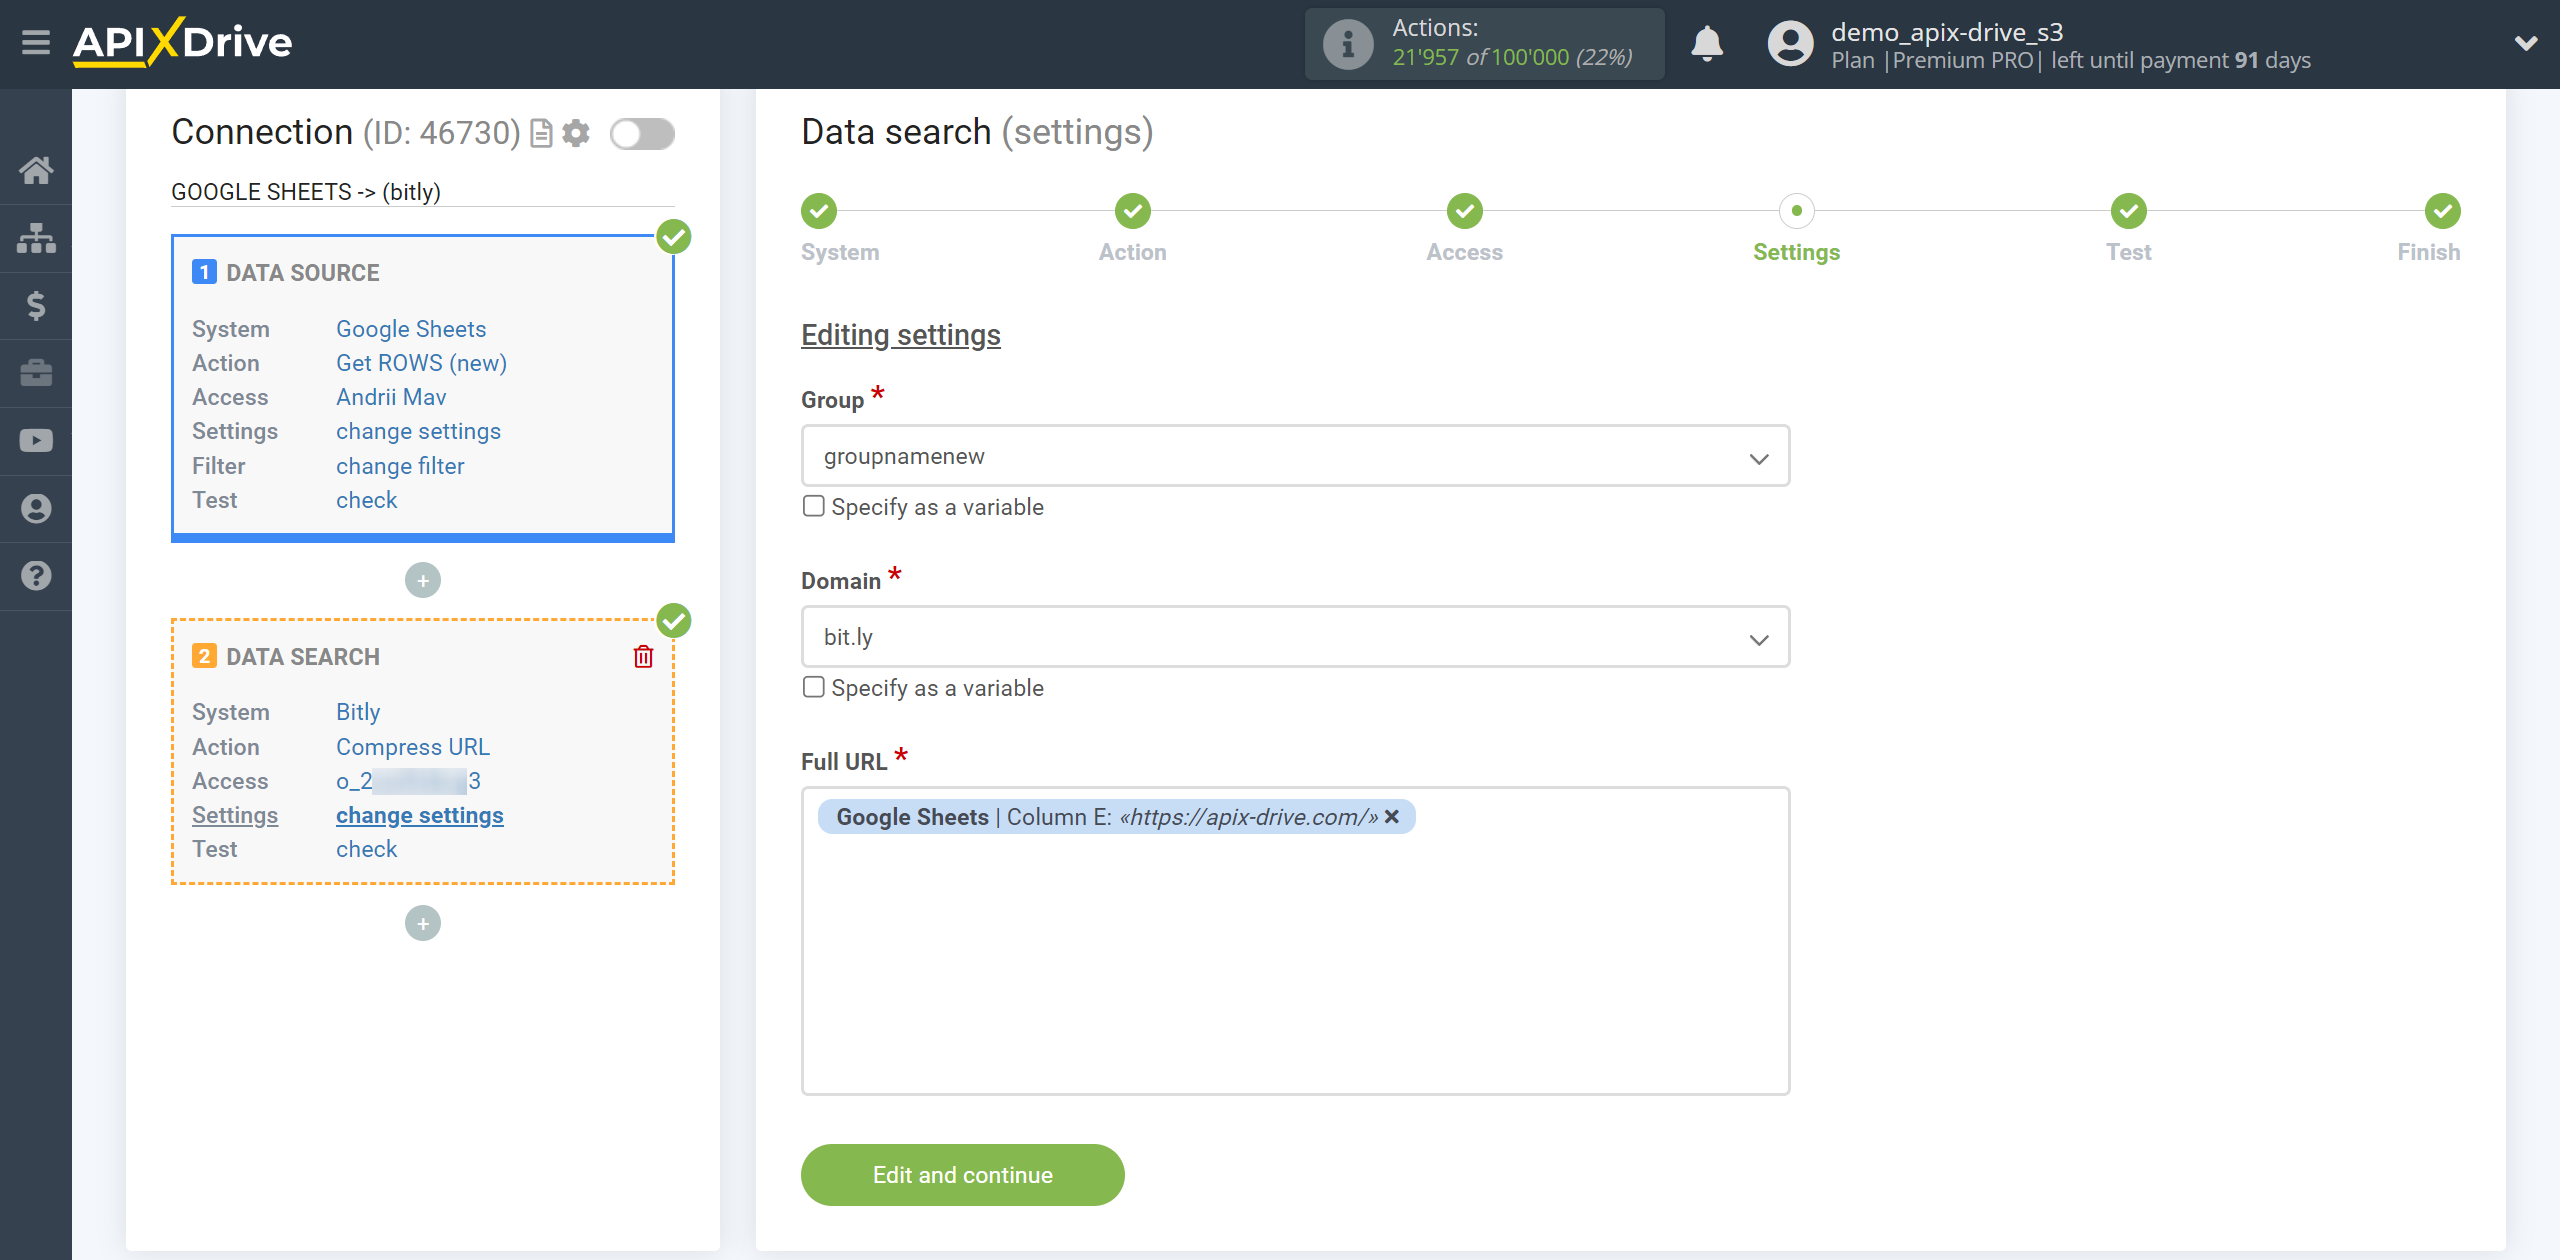Click the ApiX-Drive logo
This screenshot has width=2560, height=1260.
182,42
